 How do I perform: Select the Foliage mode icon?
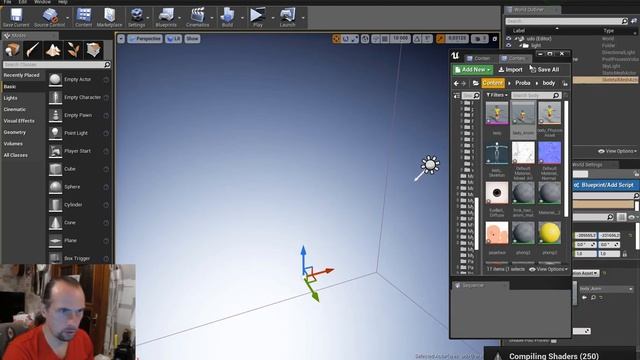pos(73,50)
